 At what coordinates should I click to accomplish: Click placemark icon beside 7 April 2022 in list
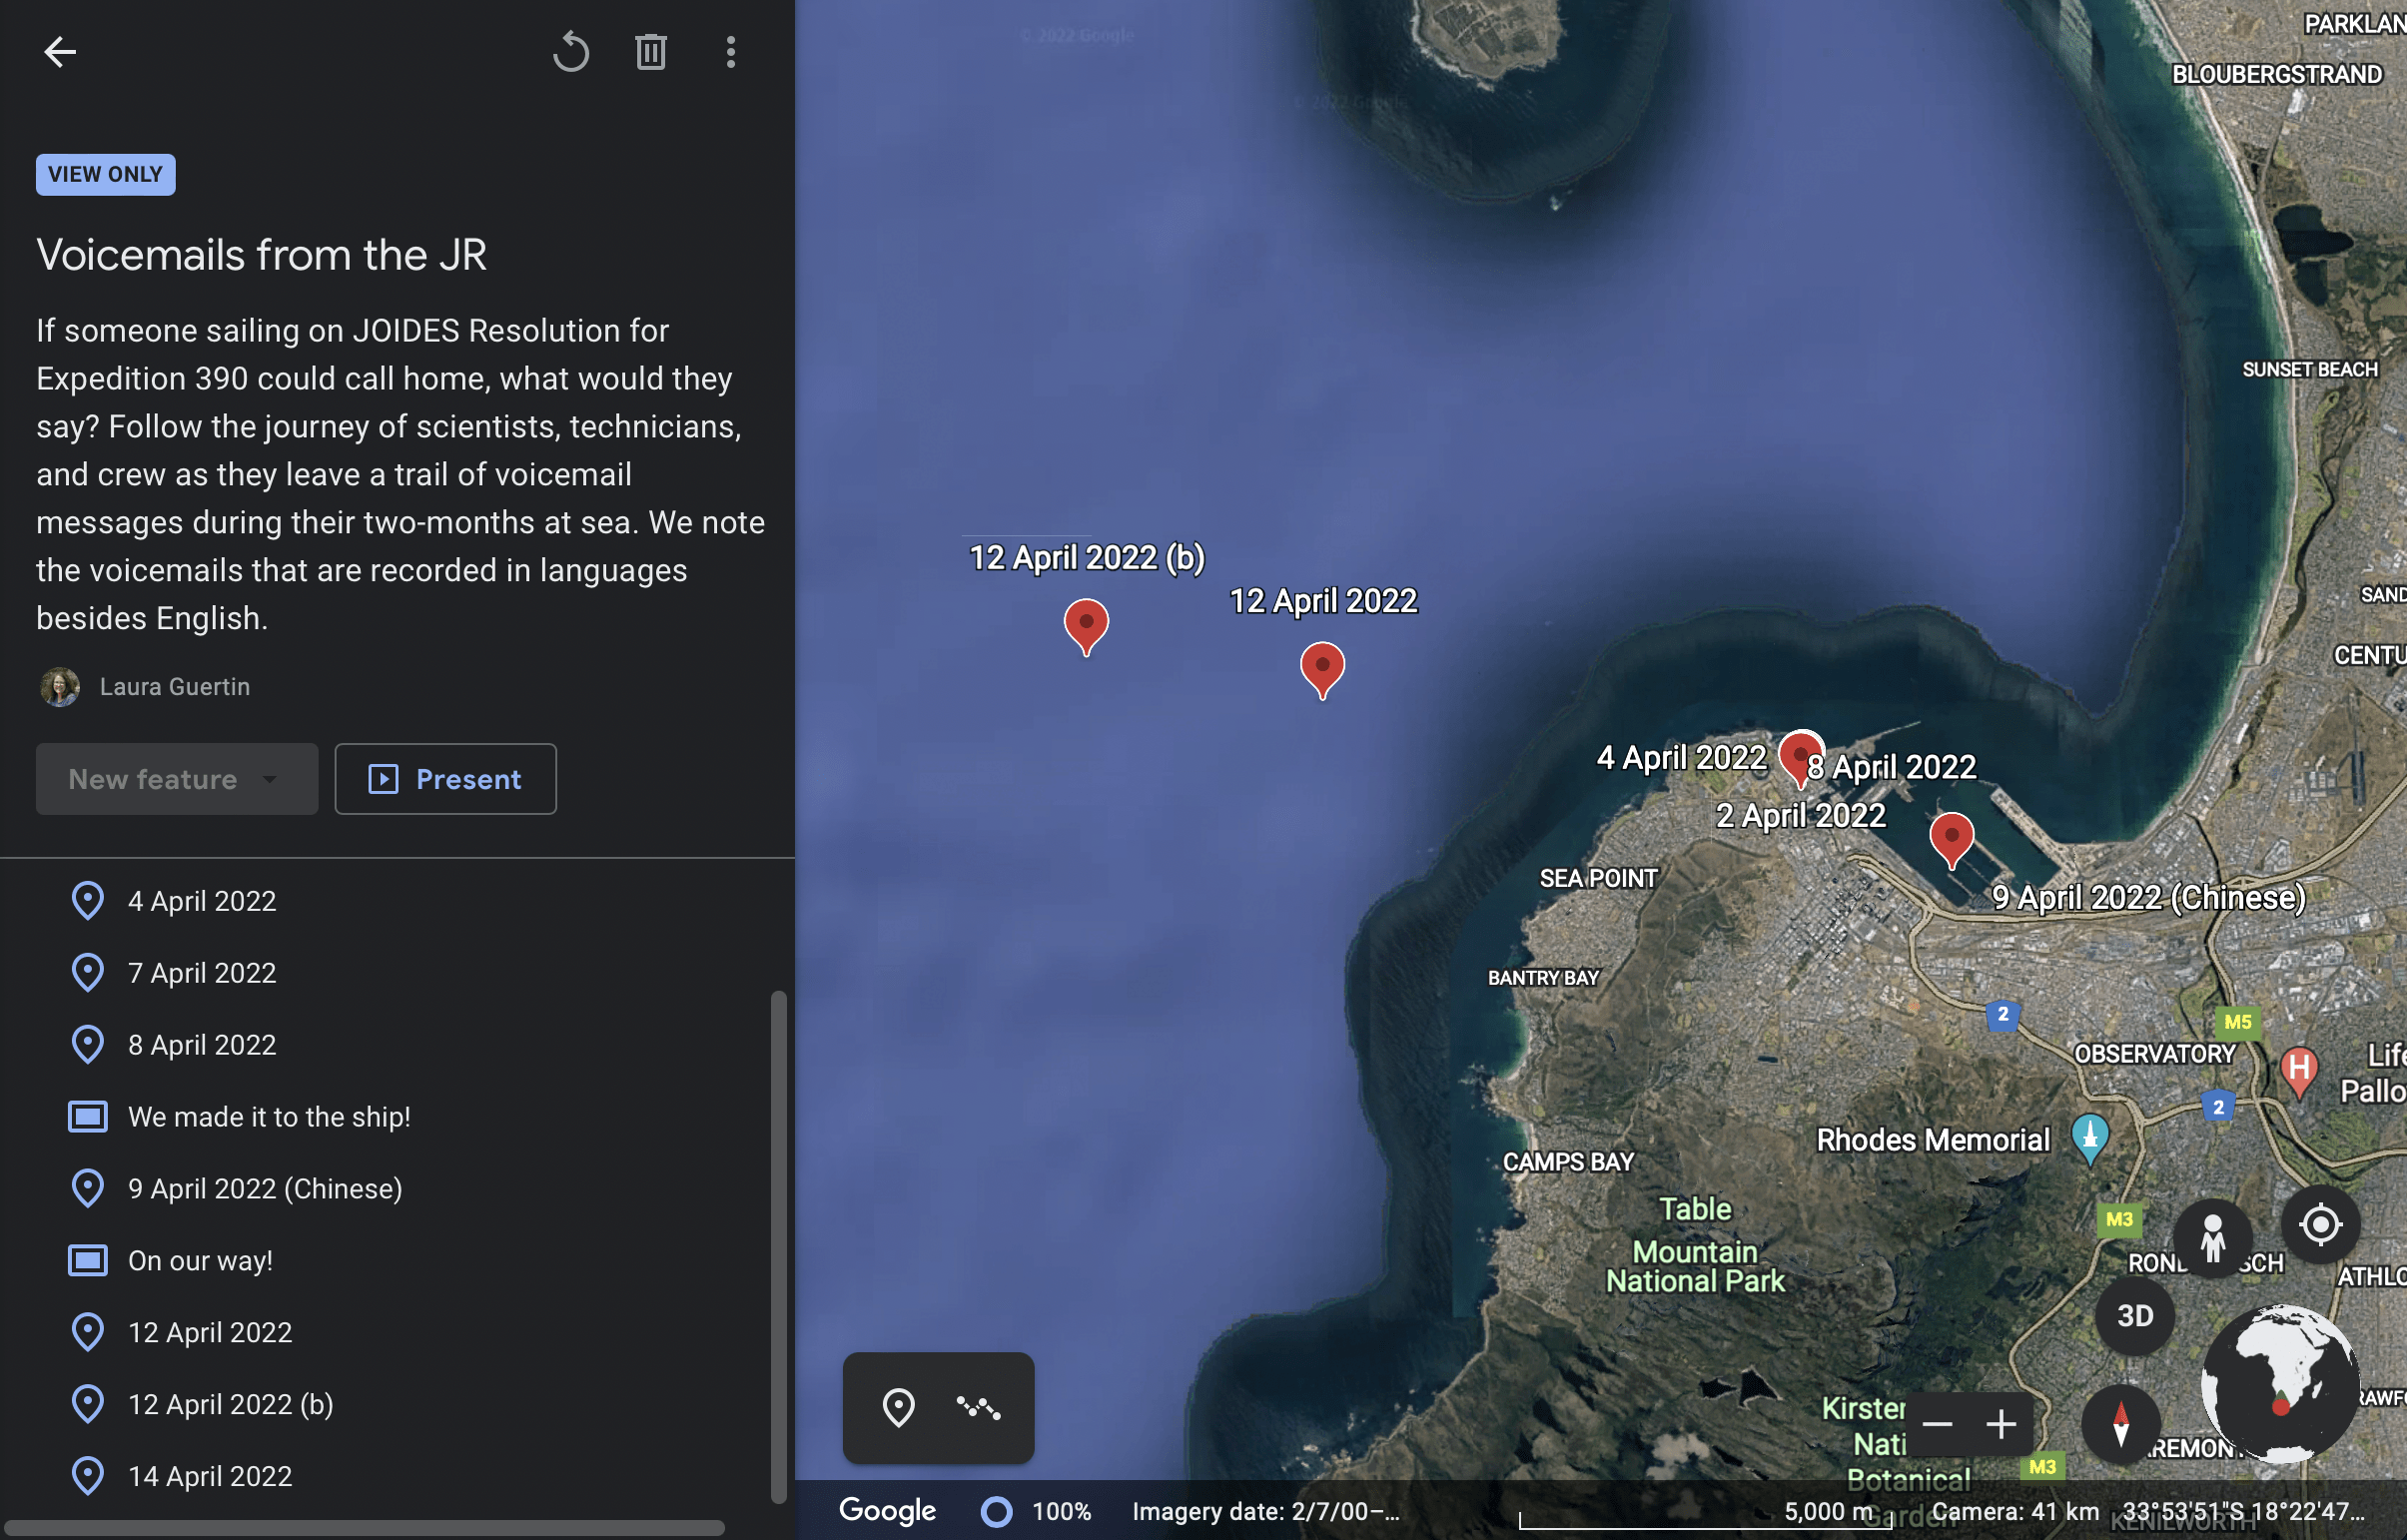pyautogui.click(x=88, y=973)
